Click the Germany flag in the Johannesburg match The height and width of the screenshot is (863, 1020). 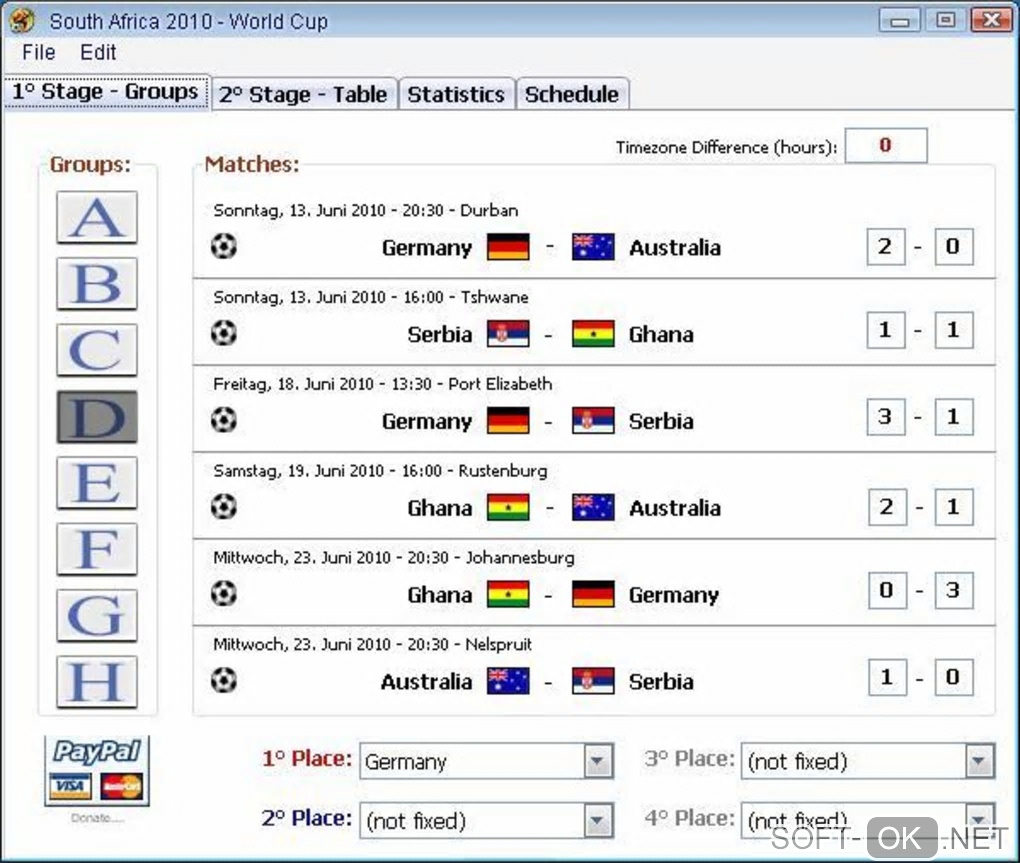(593, 594)
